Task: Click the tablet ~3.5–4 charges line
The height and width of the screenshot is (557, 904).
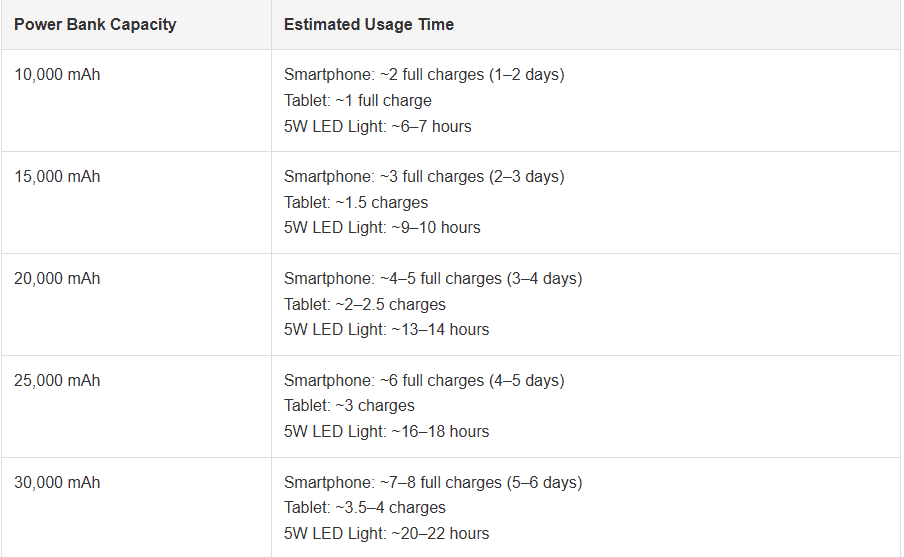Action: [x=364, y=508]
